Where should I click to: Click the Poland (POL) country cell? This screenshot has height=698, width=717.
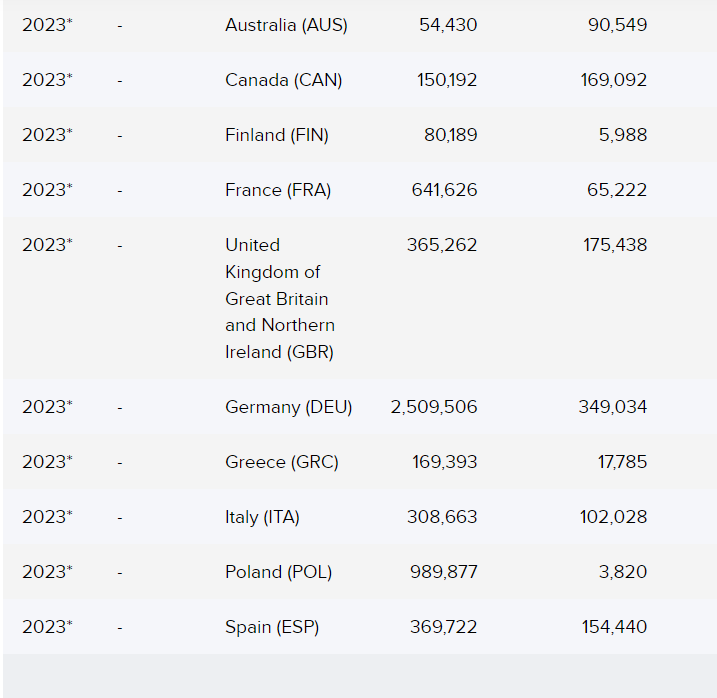(x=278, y=572)
